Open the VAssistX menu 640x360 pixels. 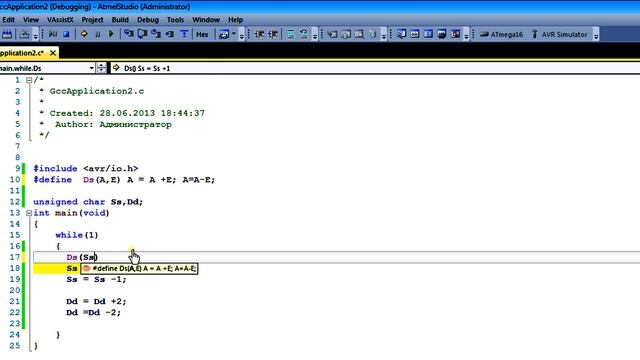[x=60, y=20]
